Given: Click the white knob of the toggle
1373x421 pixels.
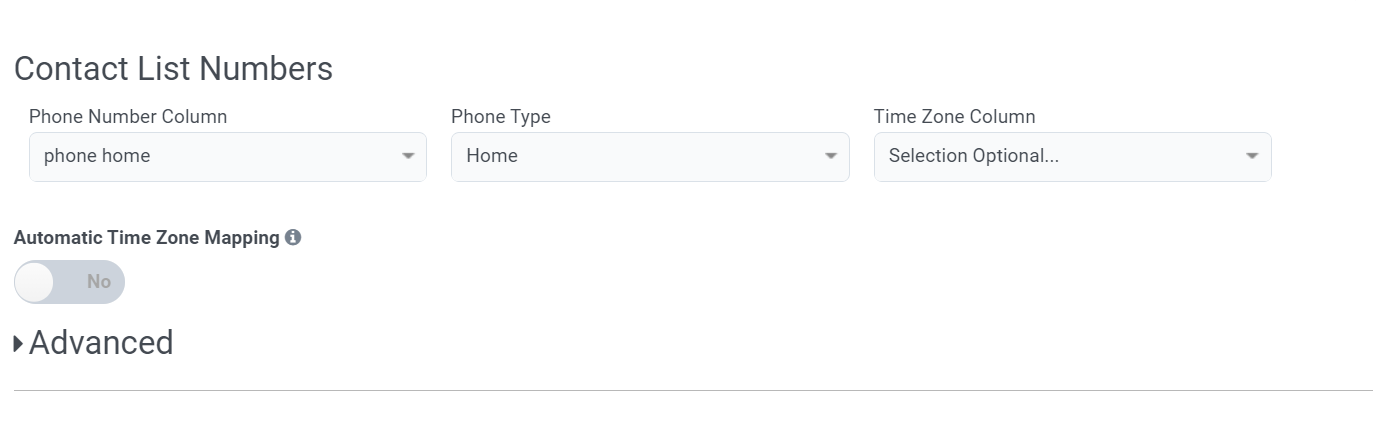Looking at the screenshot, I should click(35, 282).
